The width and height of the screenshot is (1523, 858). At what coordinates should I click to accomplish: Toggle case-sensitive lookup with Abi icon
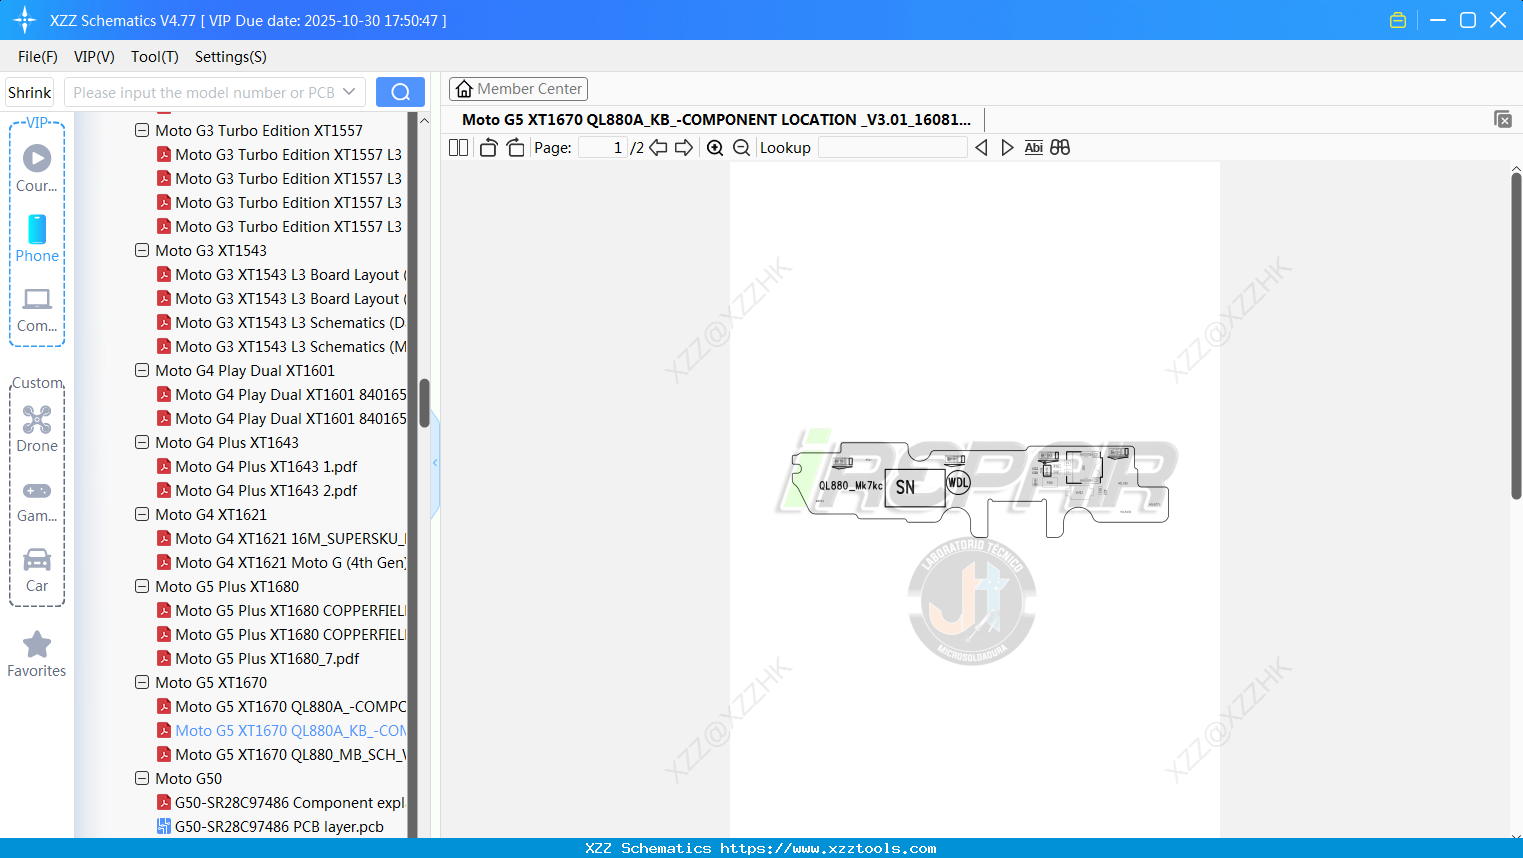1033,147
